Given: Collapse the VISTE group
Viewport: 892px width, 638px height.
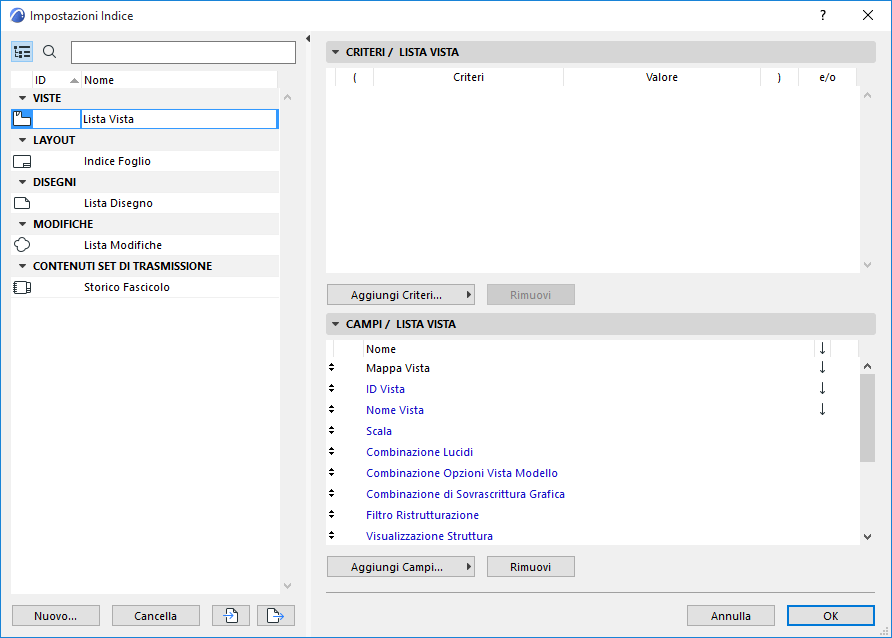Looking at the screenshot, I should pyautogui.click(x=23, y=98).
